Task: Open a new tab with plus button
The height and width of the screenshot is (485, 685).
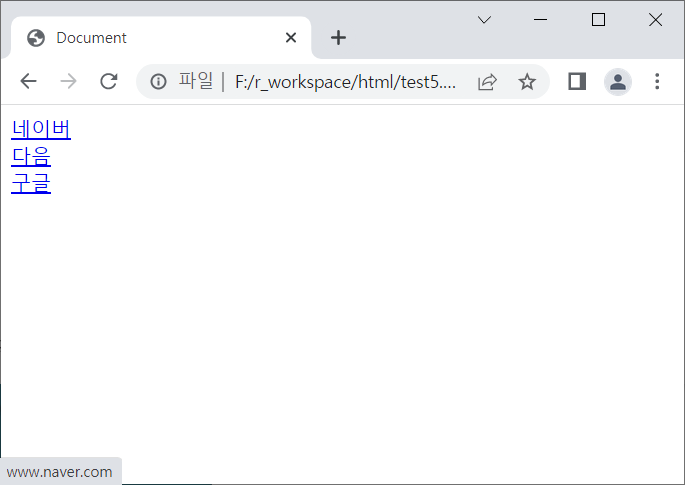Action: [x=338, y=38]
